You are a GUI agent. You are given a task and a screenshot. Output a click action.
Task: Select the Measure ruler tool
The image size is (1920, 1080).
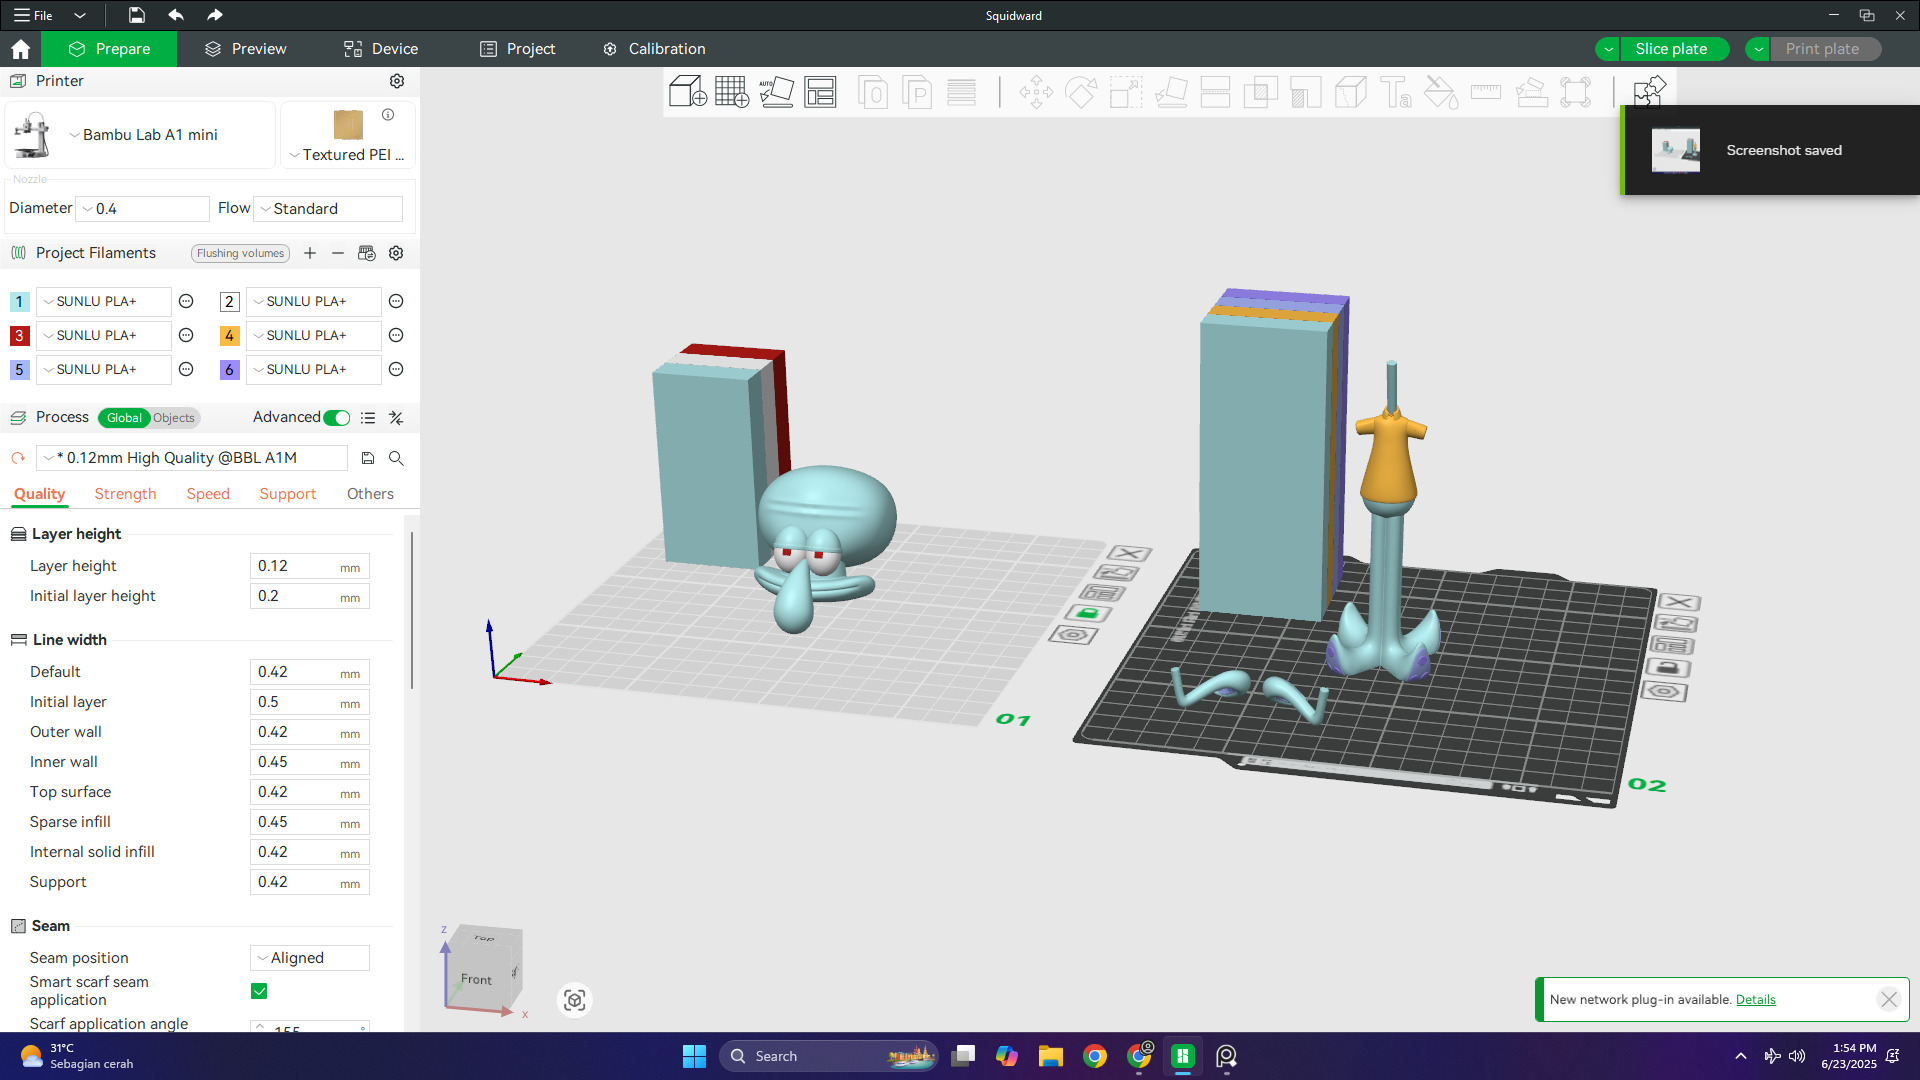pos(1485,93)
